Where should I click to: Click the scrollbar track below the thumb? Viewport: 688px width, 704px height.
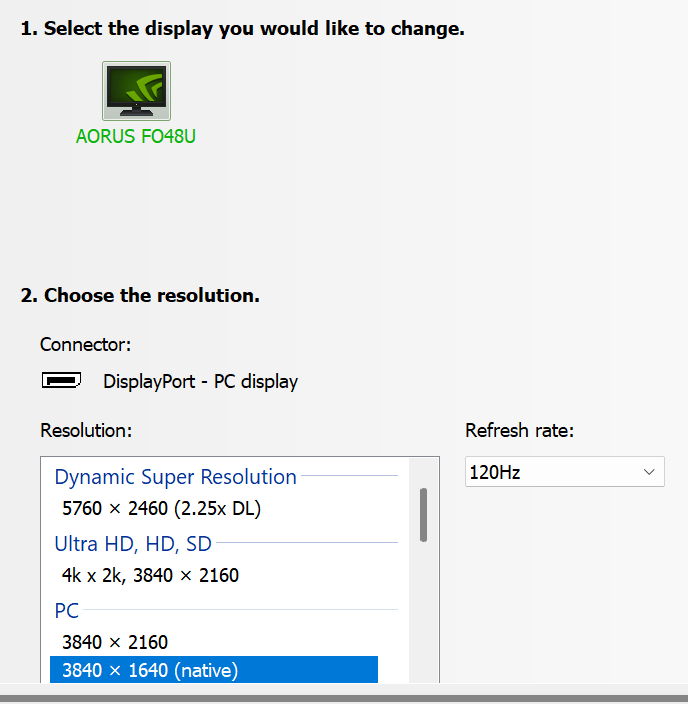click(x=423, y=611)
